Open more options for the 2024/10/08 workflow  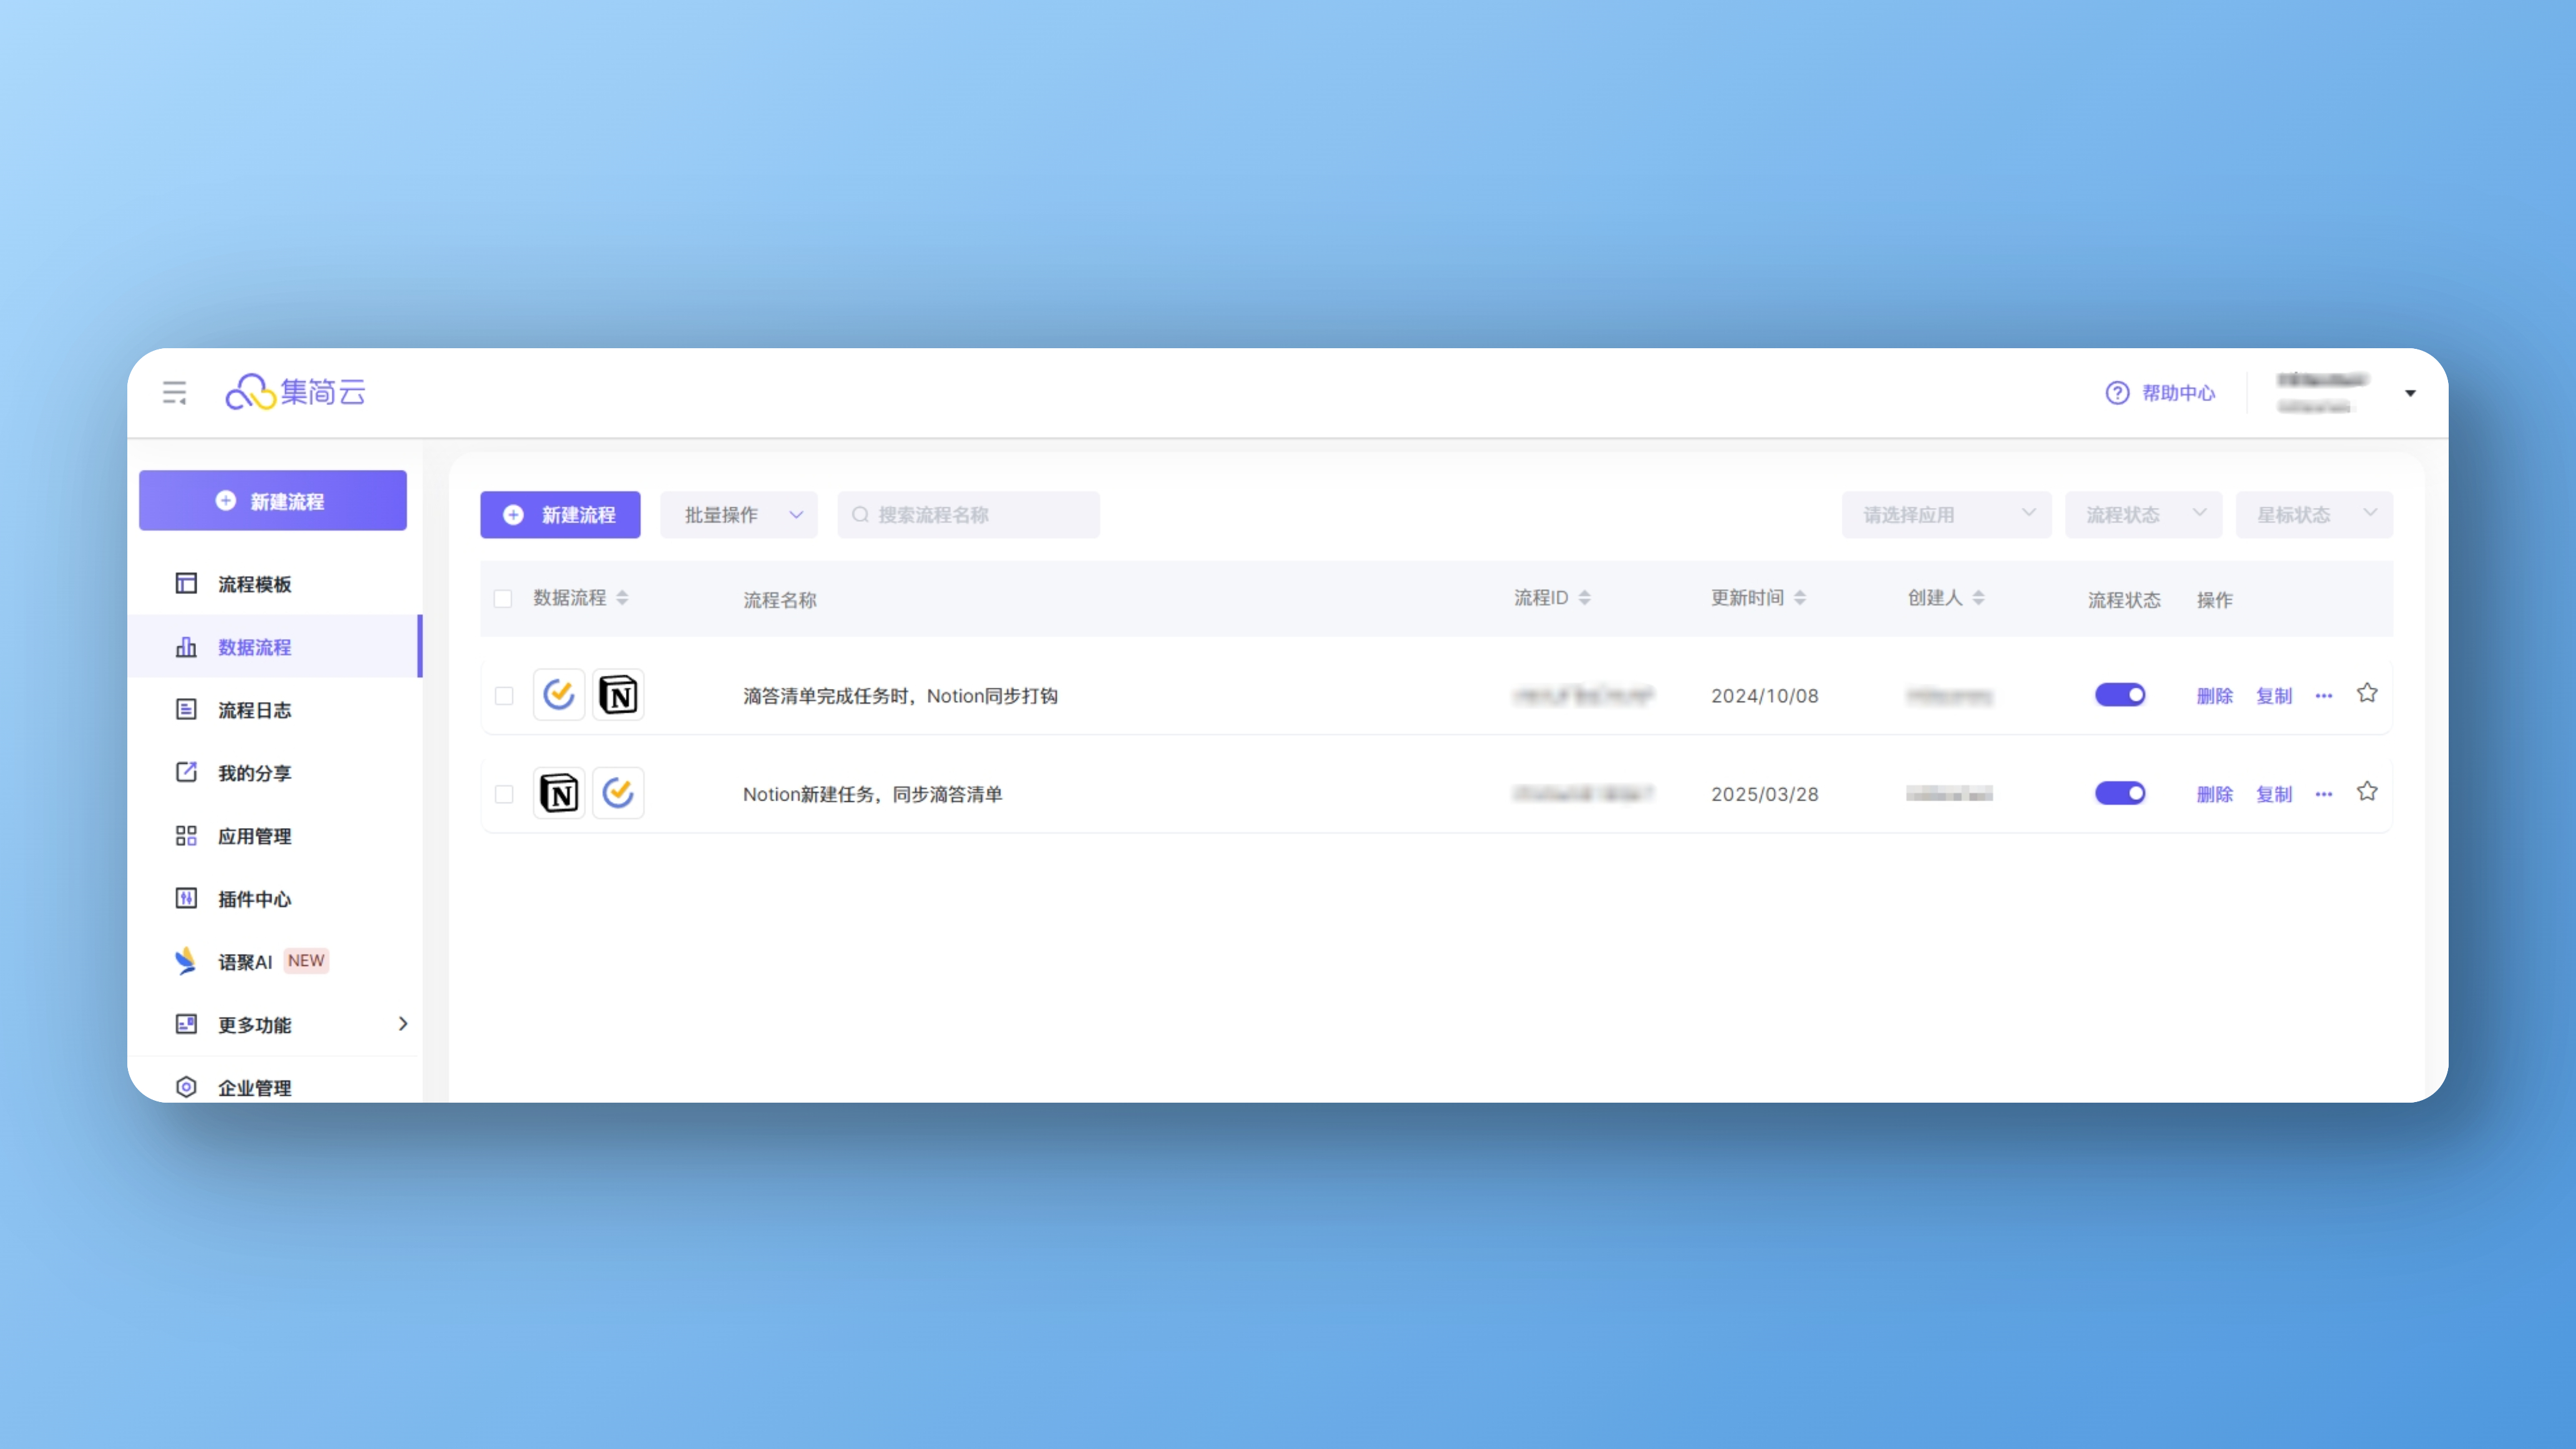pyautogui.click(x=2323, y=696)
